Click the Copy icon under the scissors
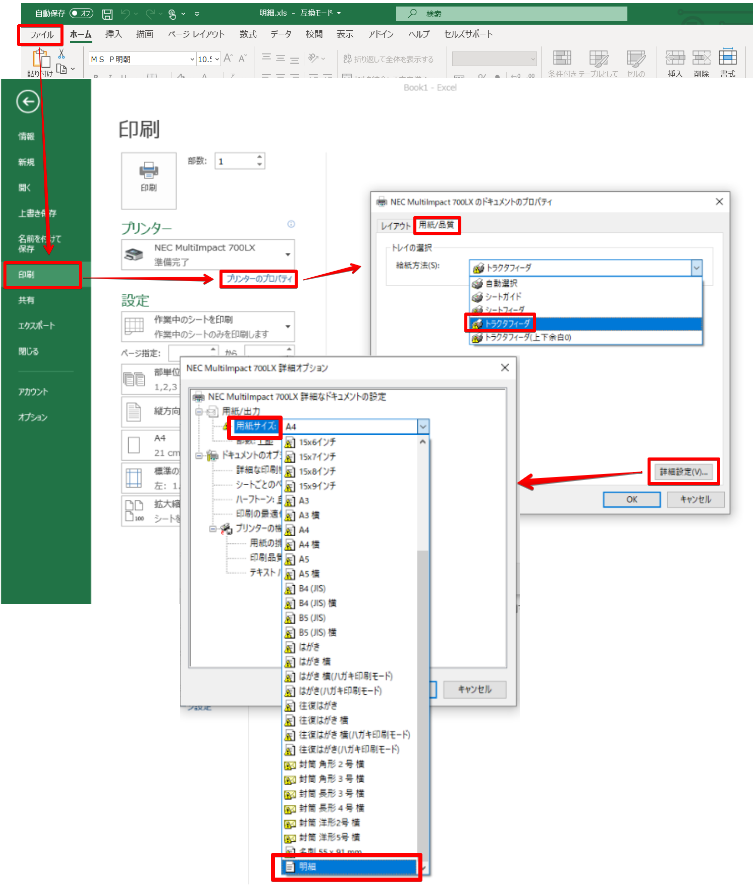 coord(62,69)
